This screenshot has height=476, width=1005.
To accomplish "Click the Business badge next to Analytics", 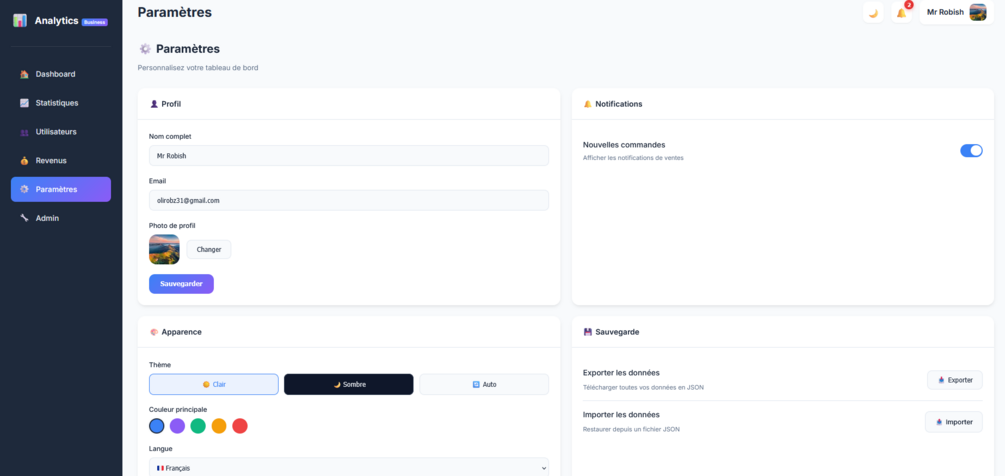I will tap(95, 22).
